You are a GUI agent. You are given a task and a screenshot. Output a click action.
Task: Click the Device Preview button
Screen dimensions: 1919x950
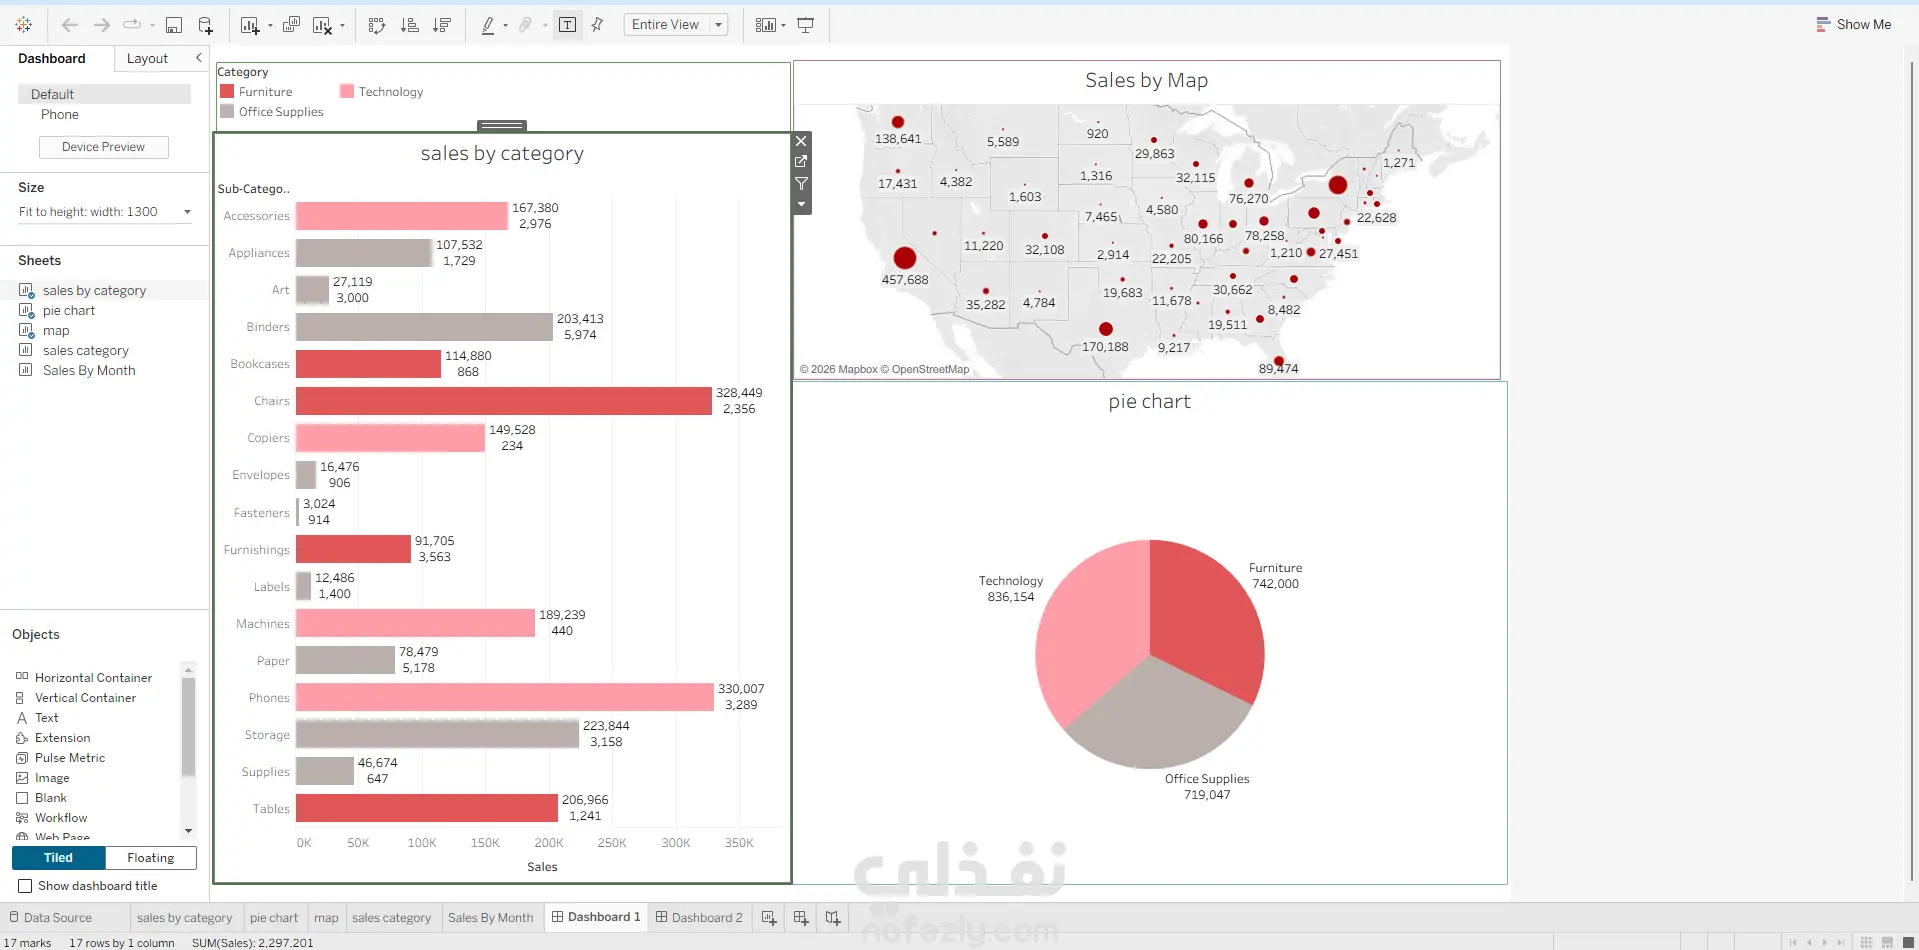[x=103, y=147]
